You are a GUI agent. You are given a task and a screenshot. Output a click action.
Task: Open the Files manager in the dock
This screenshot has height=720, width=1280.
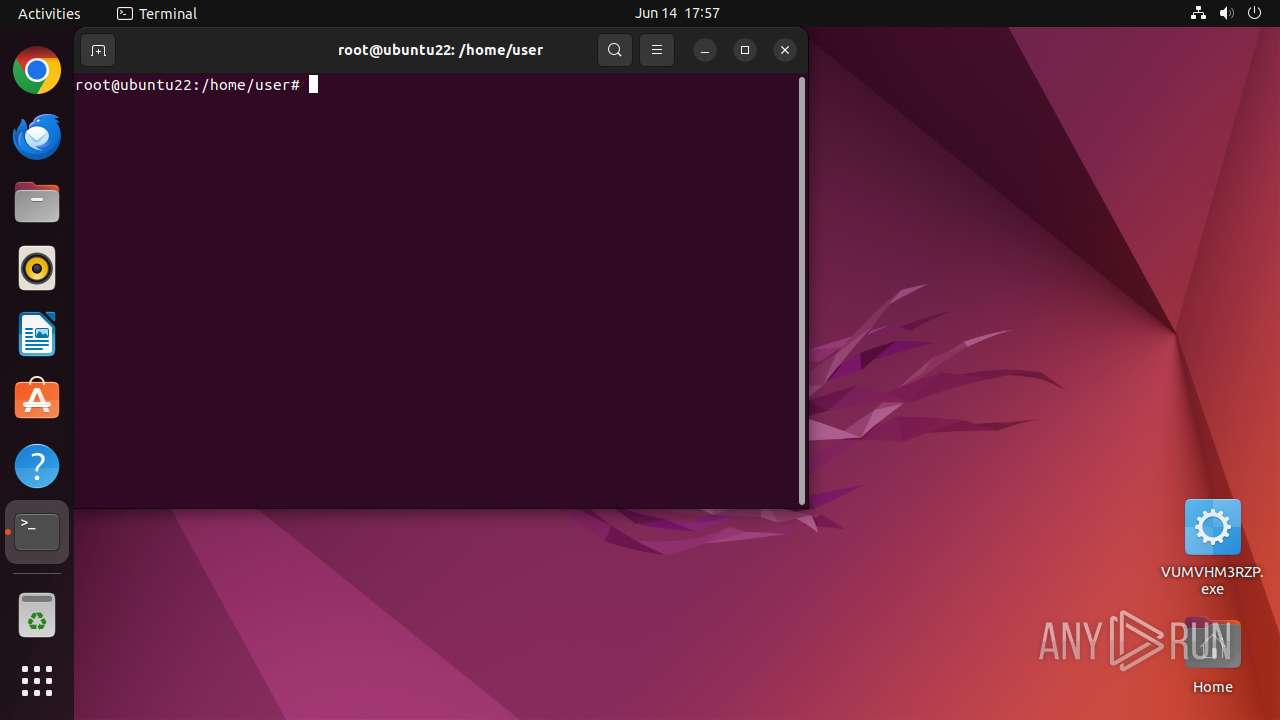click(37, 203)
